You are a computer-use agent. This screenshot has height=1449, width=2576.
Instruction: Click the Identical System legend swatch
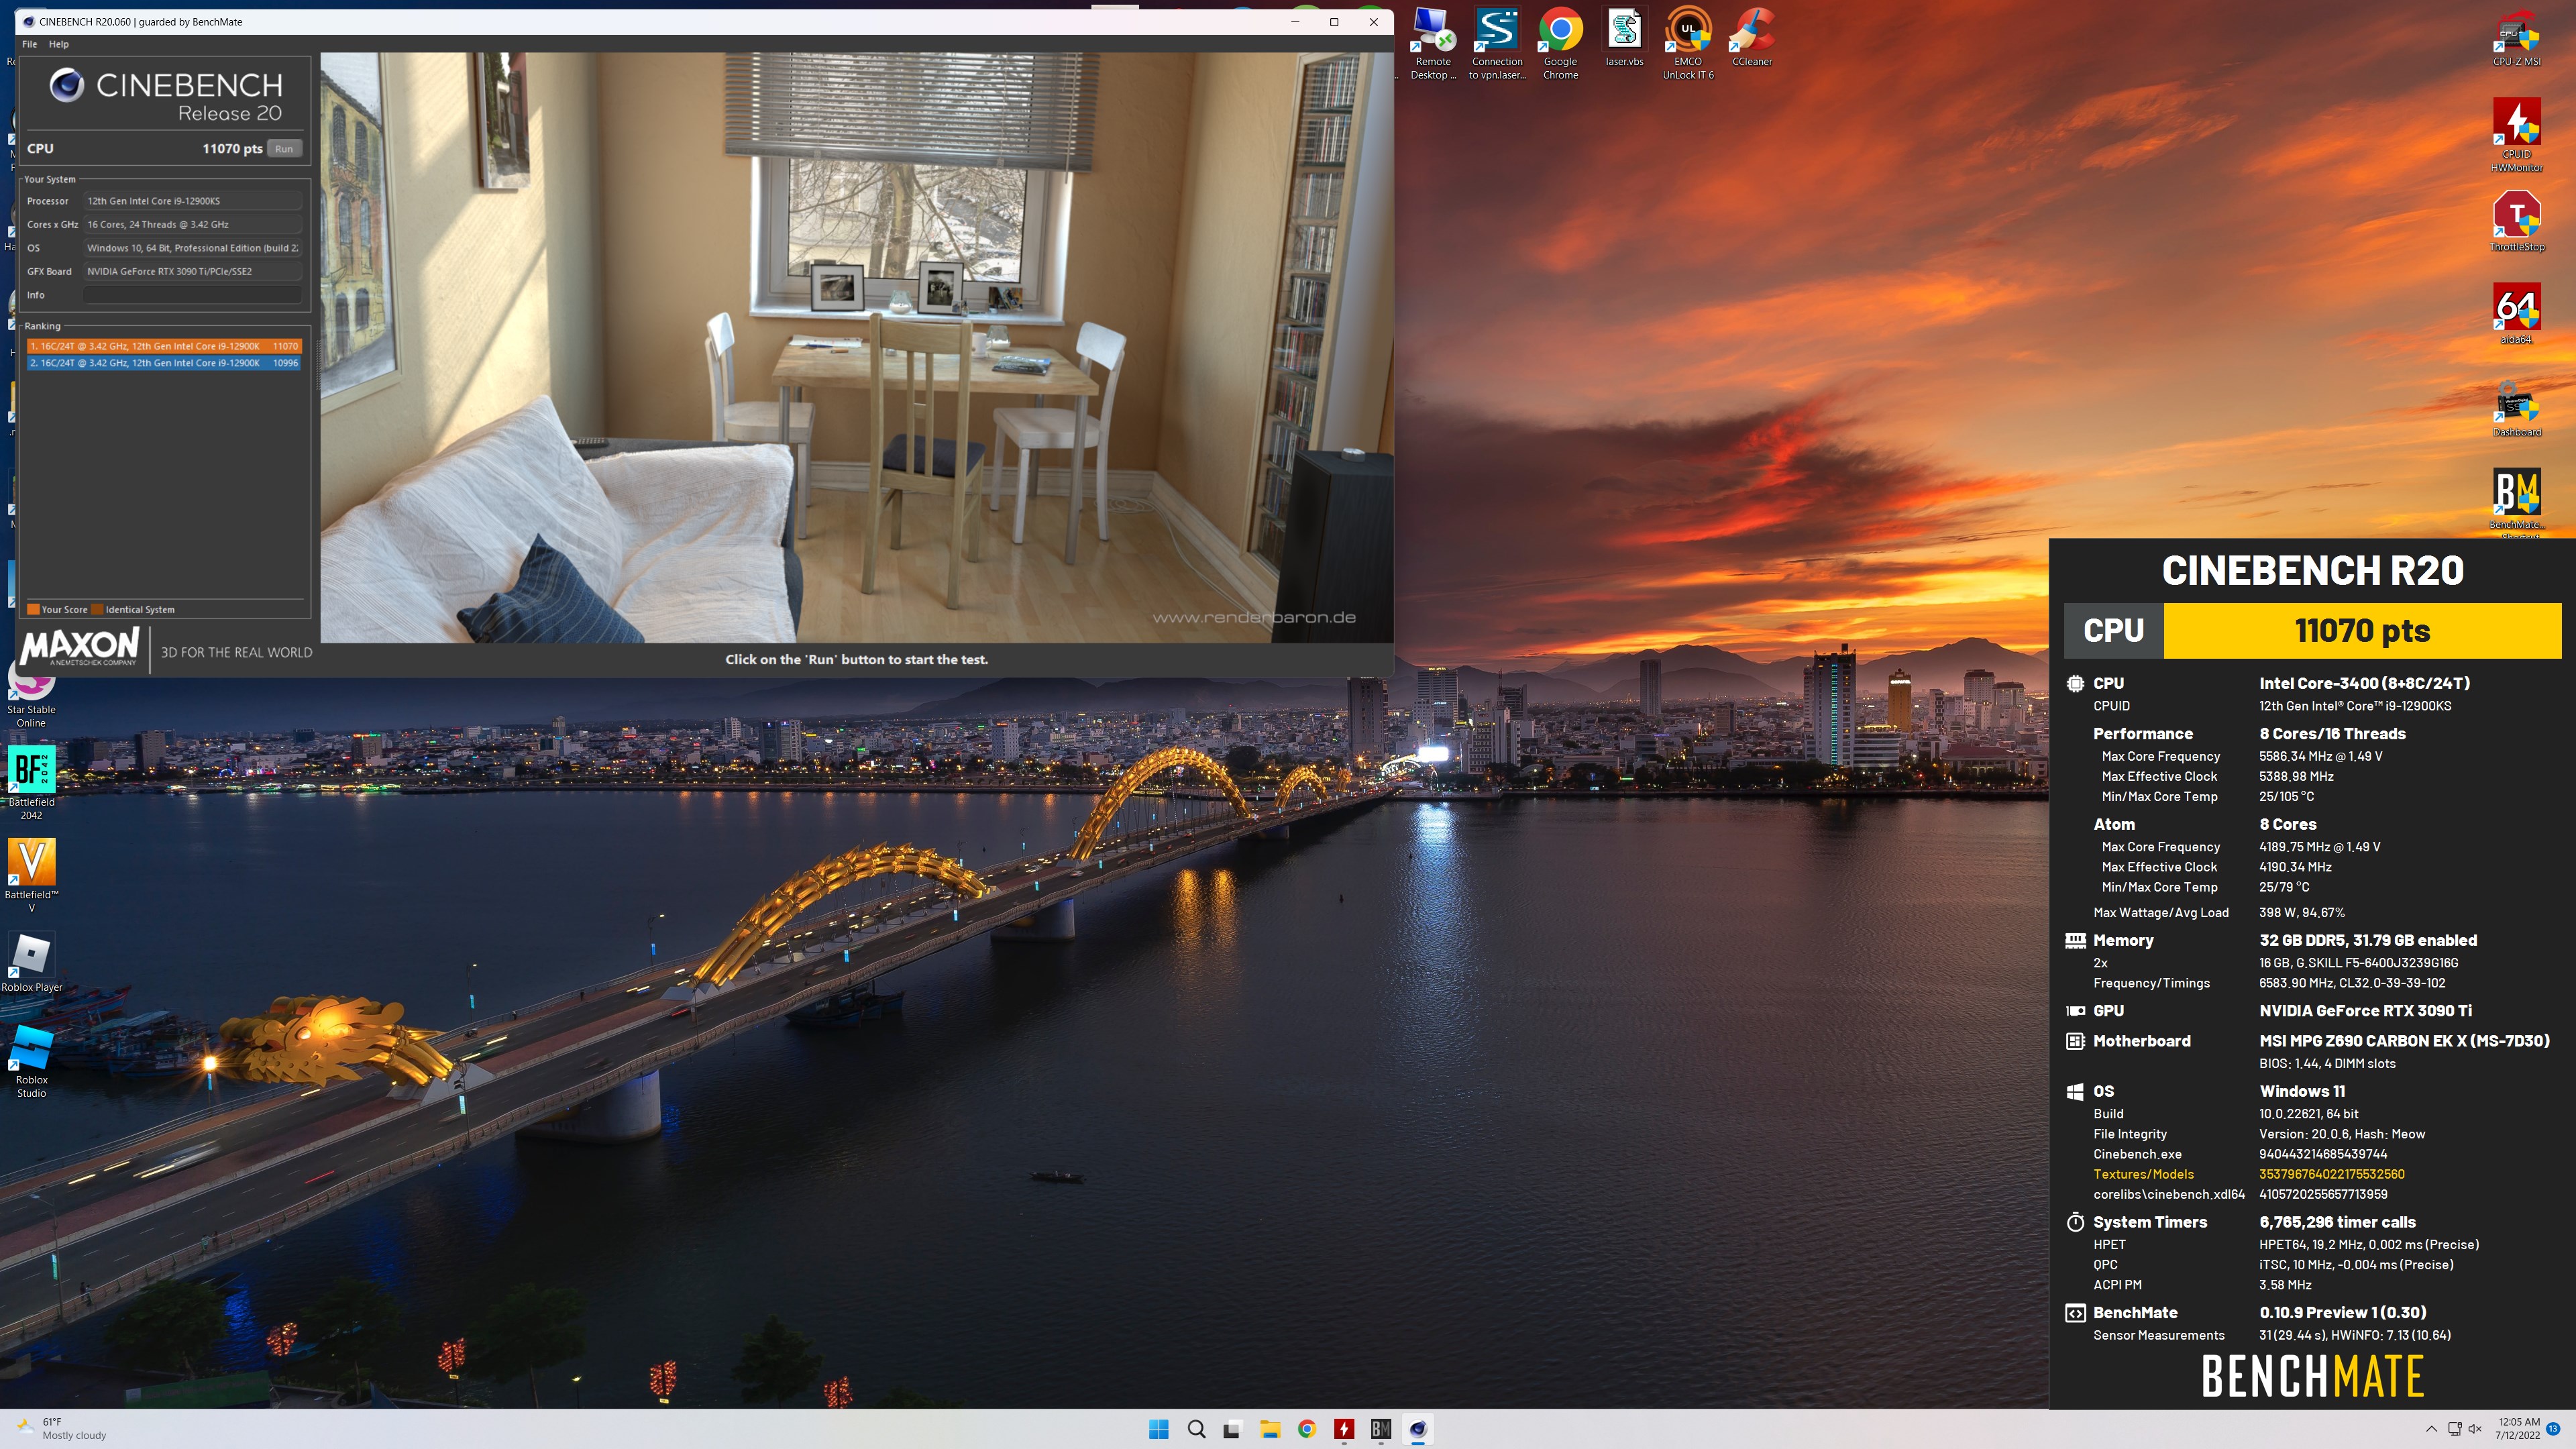click(97, 609)
